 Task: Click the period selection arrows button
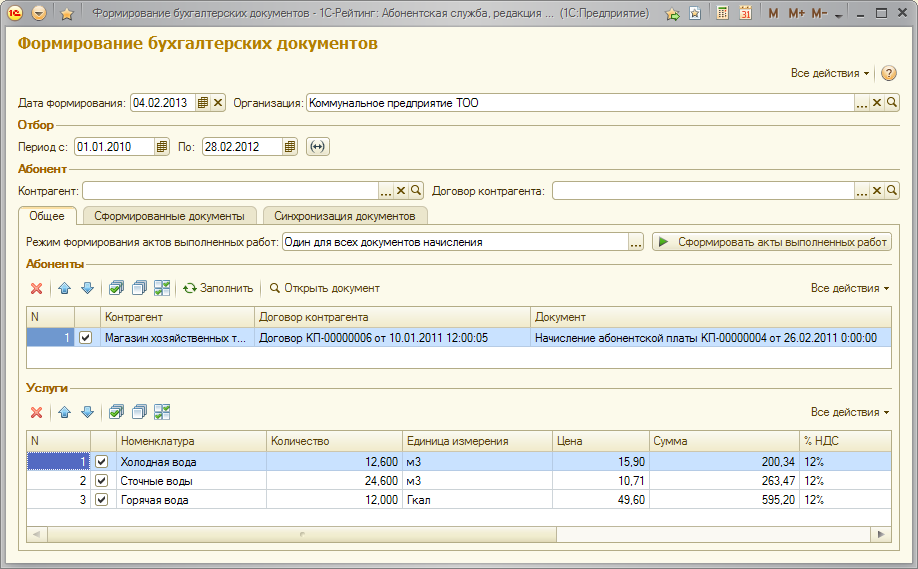tap(317, 147)
